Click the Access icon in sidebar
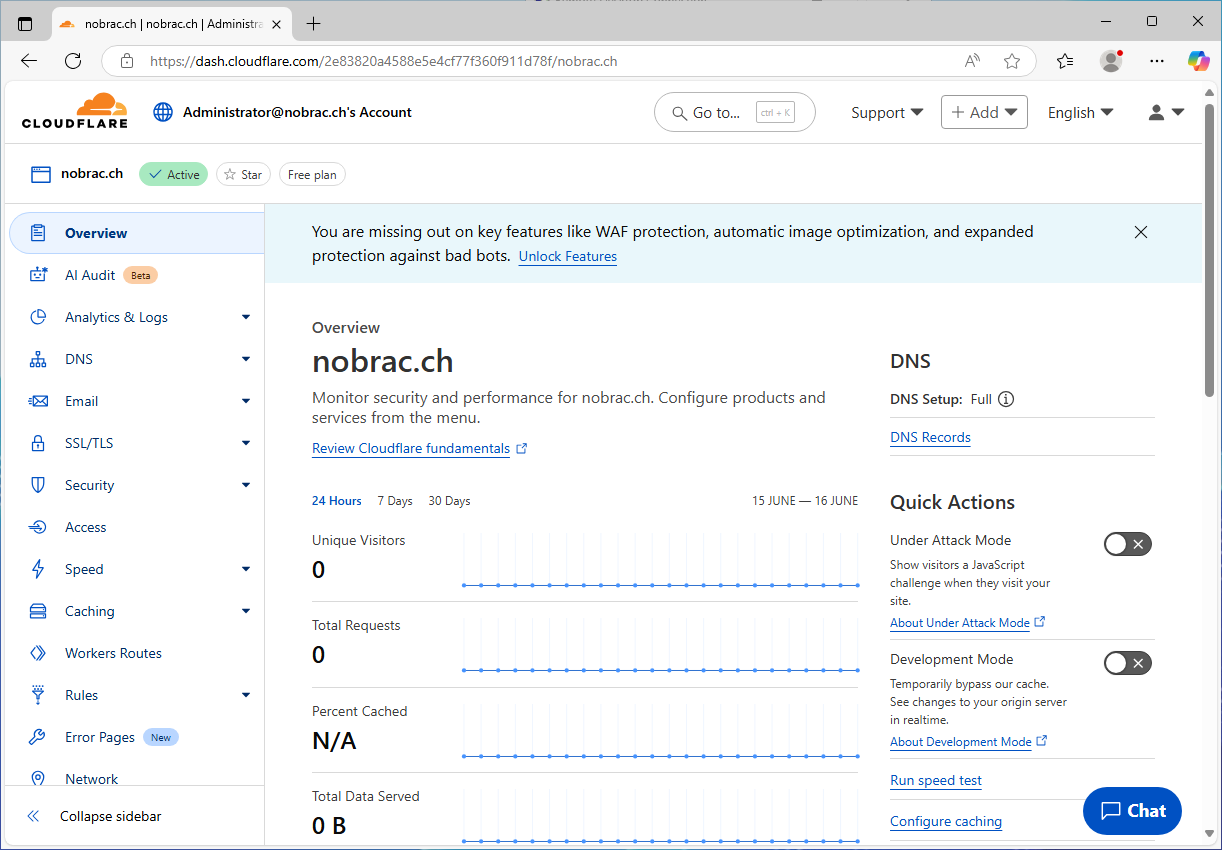Screen dimensions: 1222x850 click(38, 527)
